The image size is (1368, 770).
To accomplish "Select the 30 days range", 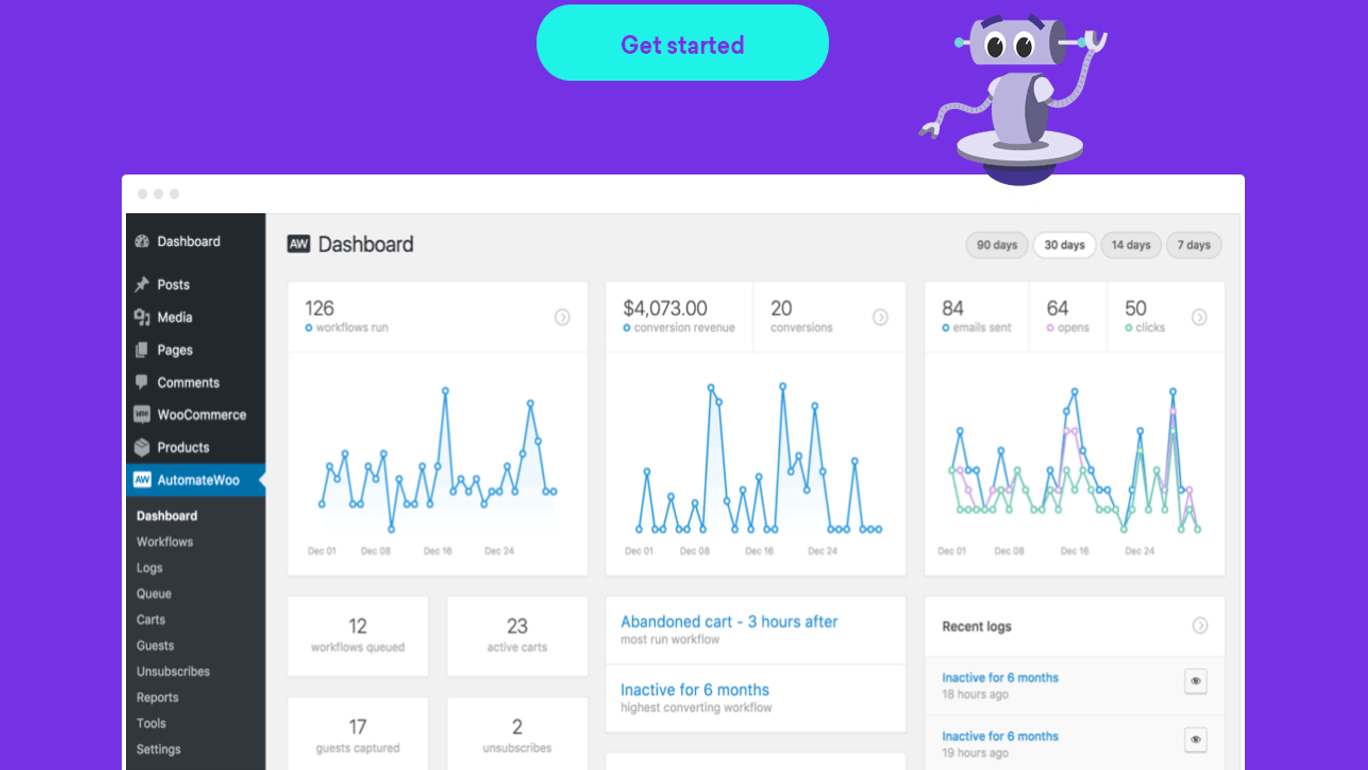I will click(1064, 245).
